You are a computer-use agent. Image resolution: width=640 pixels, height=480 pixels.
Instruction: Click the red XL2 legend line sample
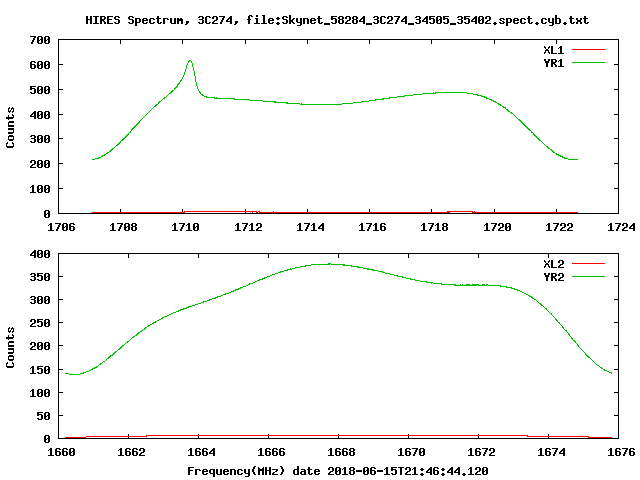[x=588, y=264]
